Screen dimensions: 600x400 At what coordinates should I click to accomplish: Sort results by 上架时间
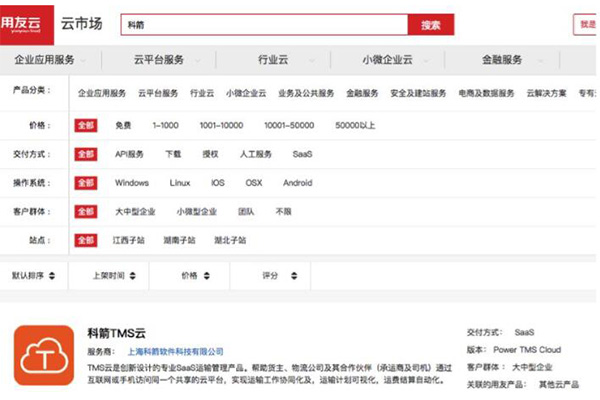pyautogui.click(x=114, y=276)
